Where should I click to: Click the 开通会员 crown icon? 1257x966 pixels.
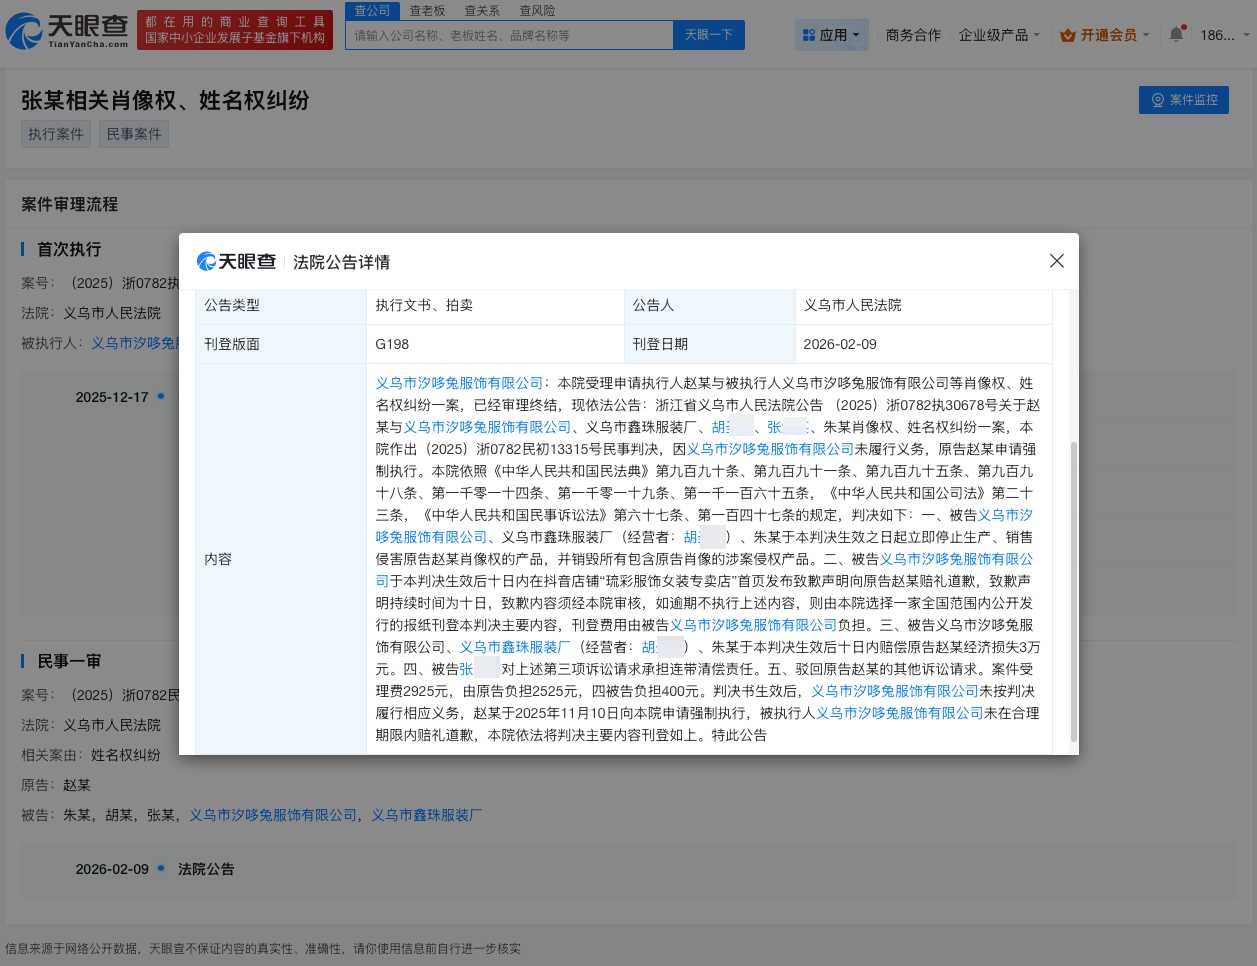pyautogui.click(x=1069, y=34)
